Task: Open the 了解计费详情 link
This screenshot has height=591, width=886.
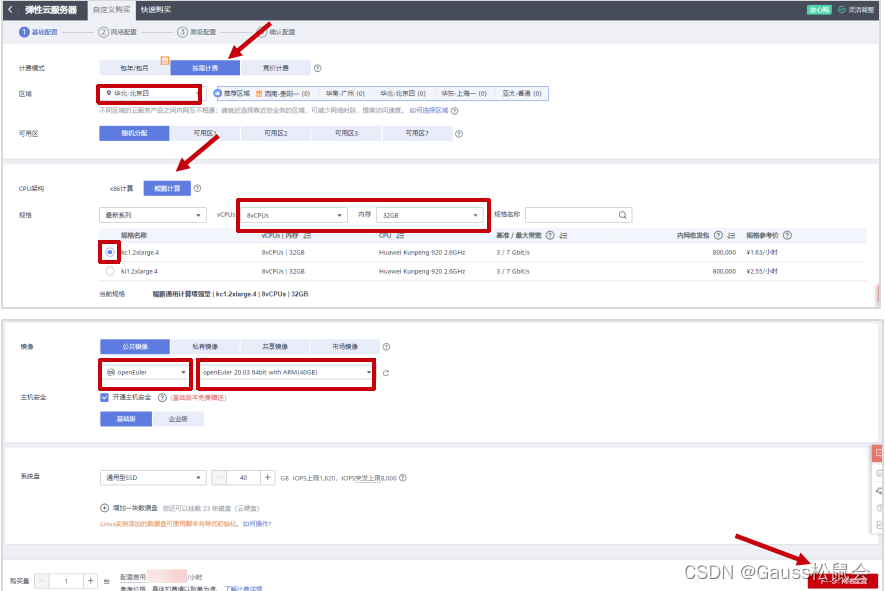Action: 243,588
